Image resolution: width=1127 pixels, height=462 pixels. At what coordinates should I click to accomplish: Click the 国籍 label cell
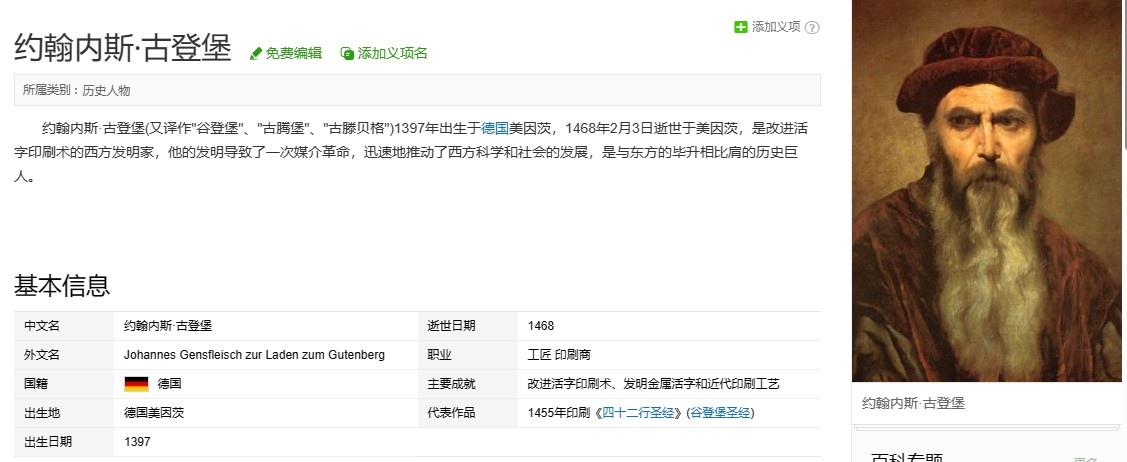tap(64, 384)
